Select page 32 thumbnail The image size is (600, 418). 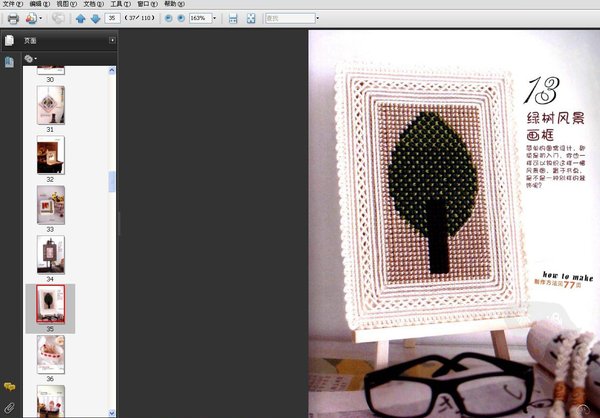pos(51,155)
